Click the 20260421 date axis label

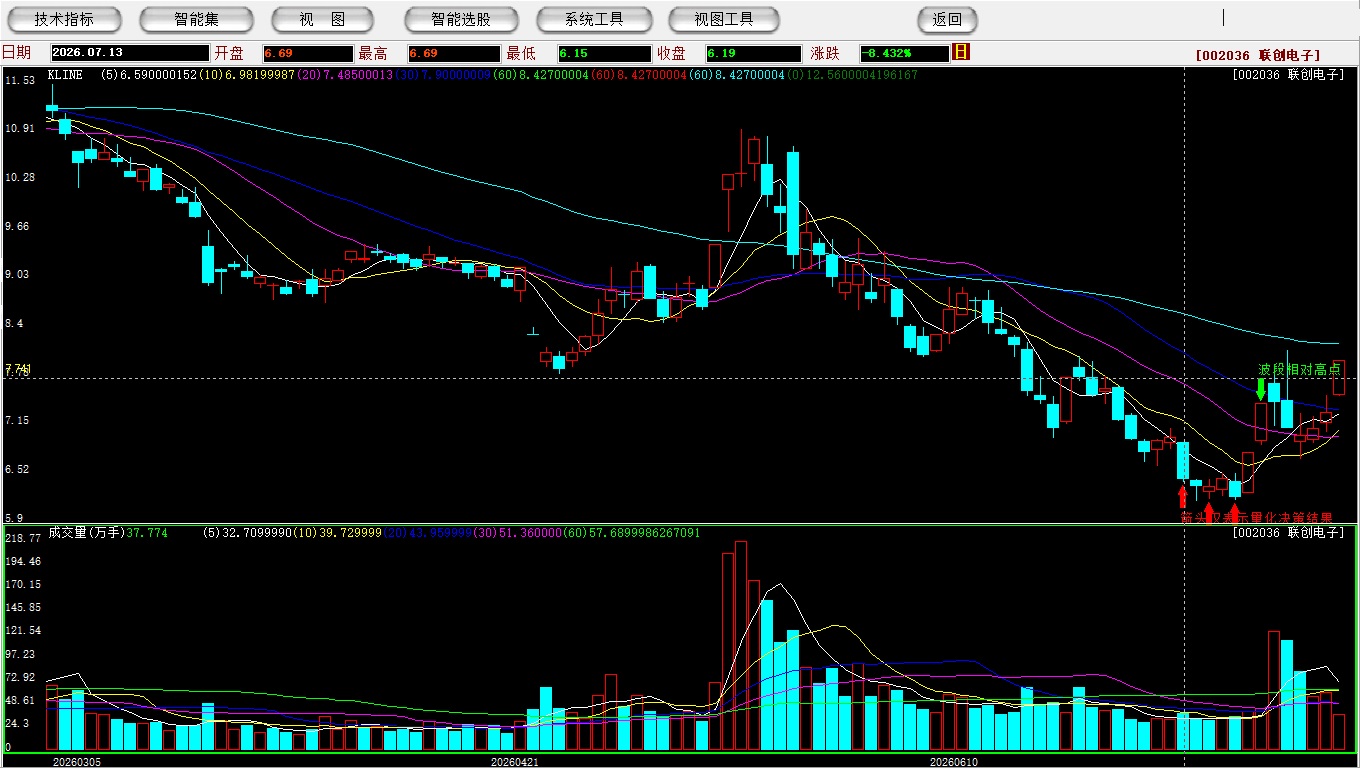coord(515,762)
